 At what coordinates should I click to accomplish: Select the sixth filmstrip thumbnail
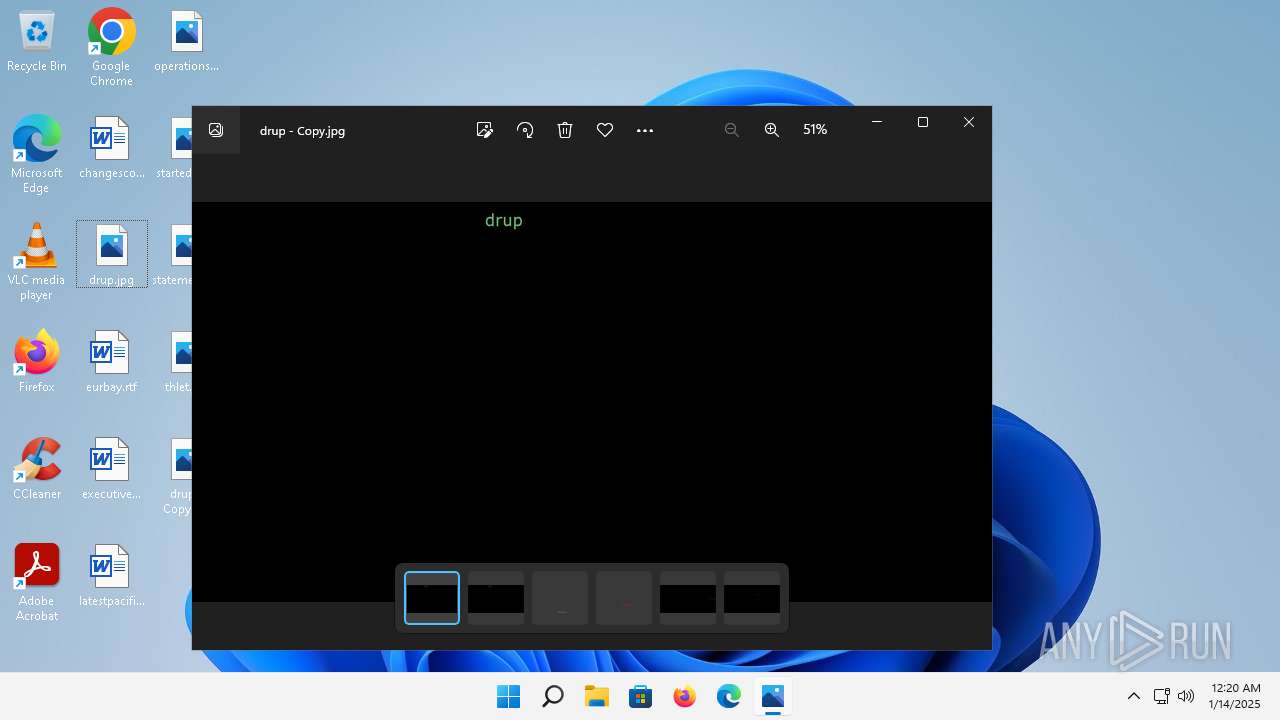(x=752, y=598)
